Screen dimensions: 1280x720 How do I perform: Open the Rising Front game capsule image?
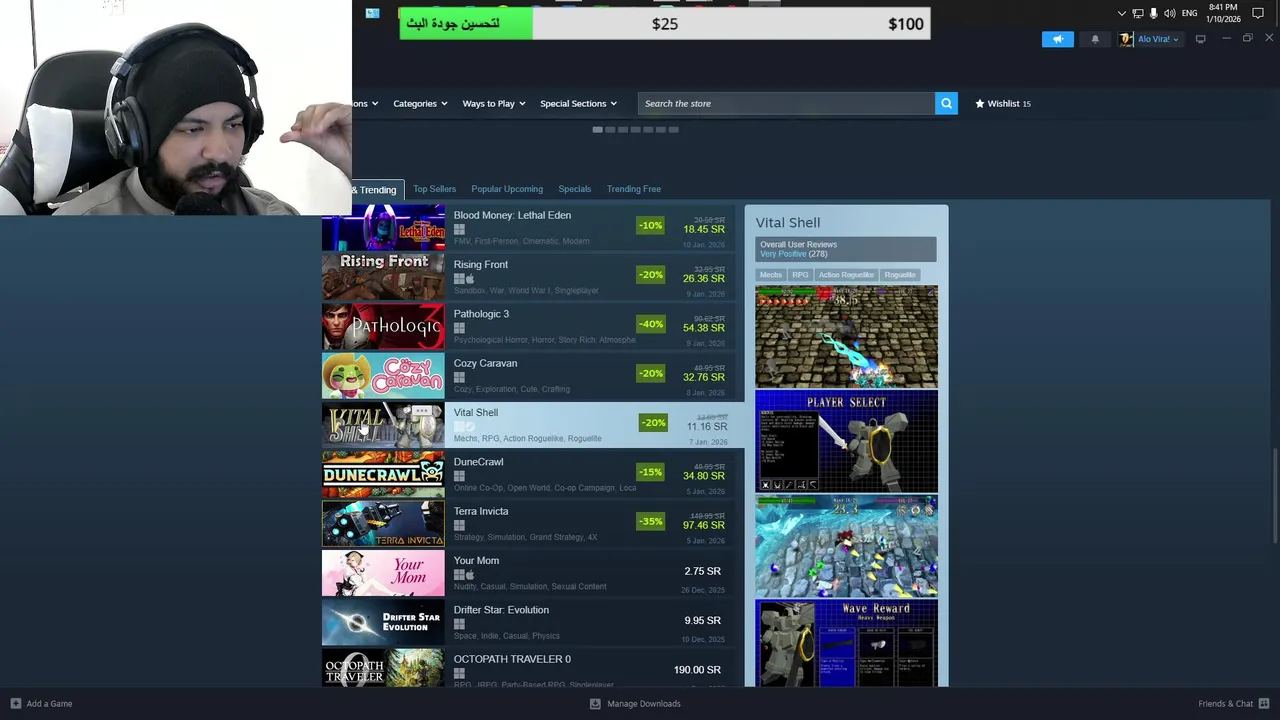pyautogui.click(x=383, y=277)
